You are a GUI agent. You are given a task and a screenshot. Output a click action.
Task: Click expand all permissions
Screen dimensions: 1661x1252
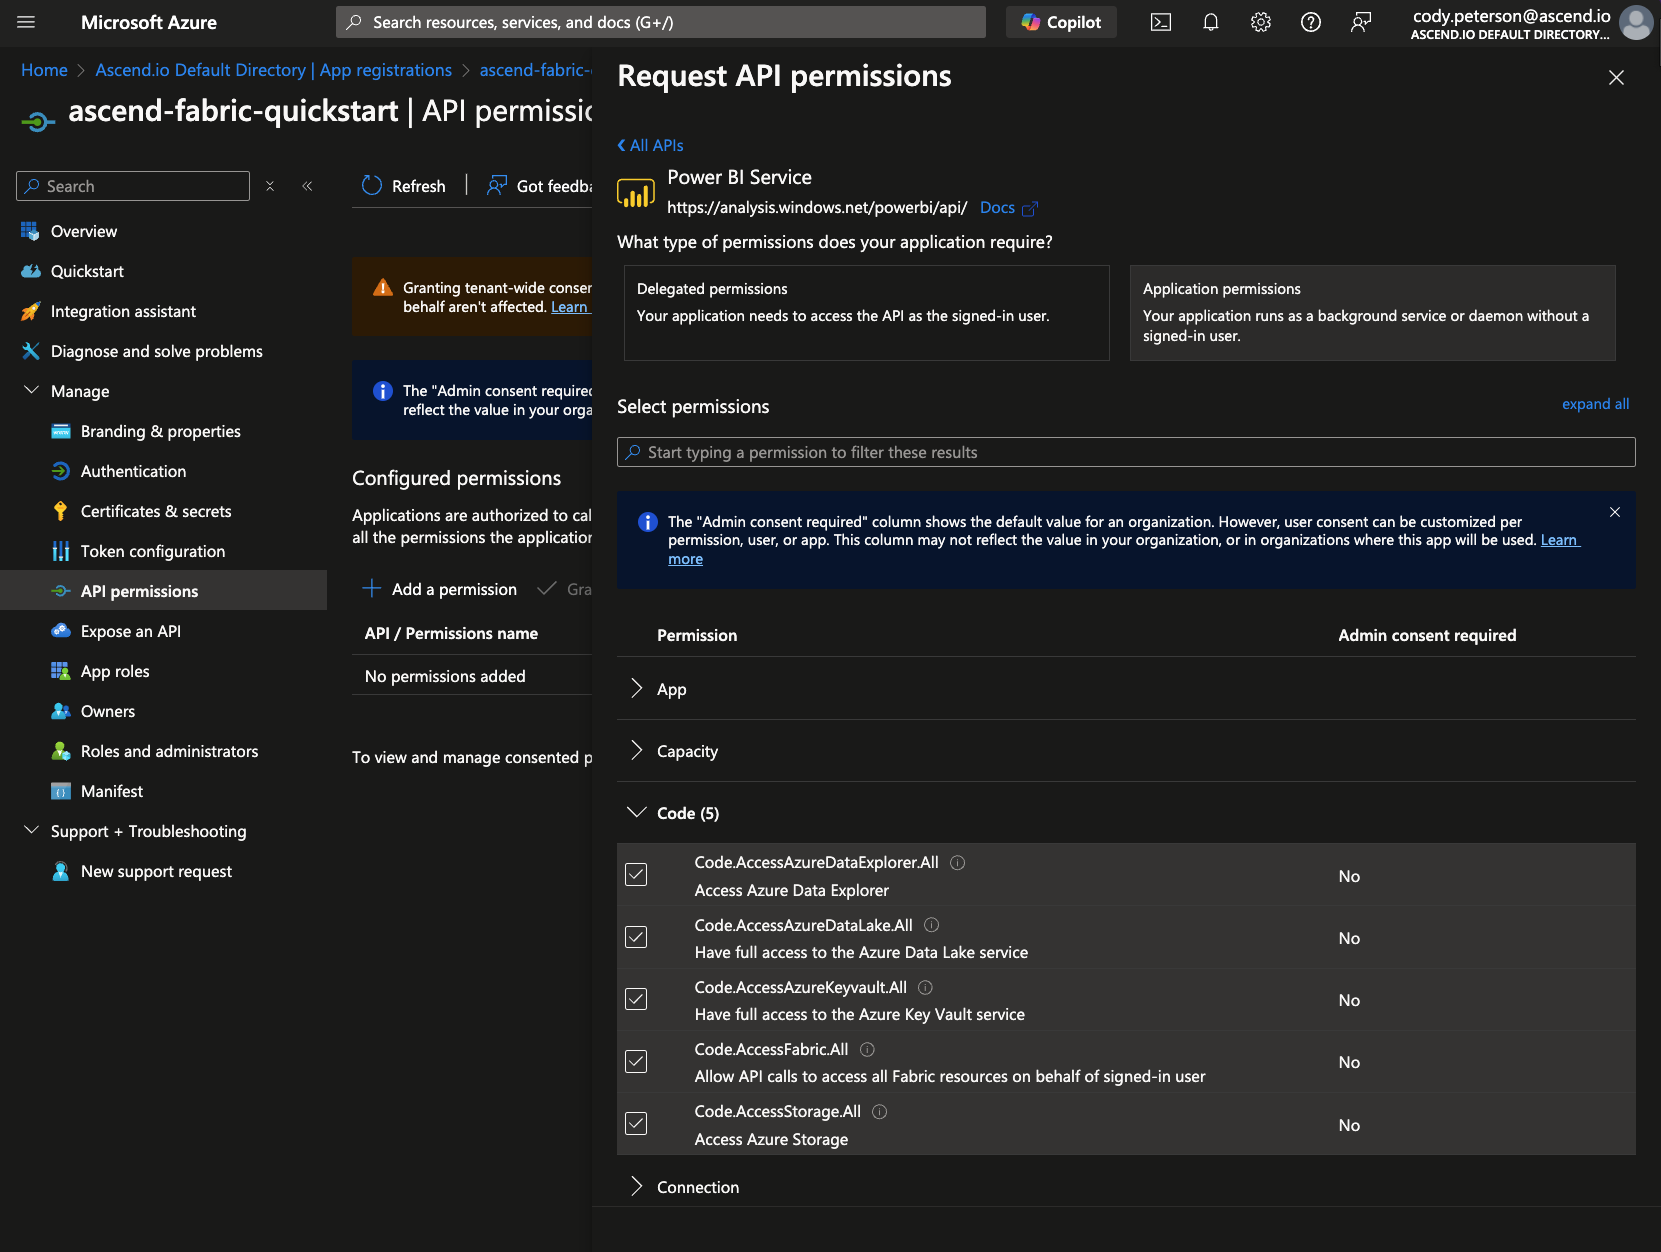coord(1595,404)
